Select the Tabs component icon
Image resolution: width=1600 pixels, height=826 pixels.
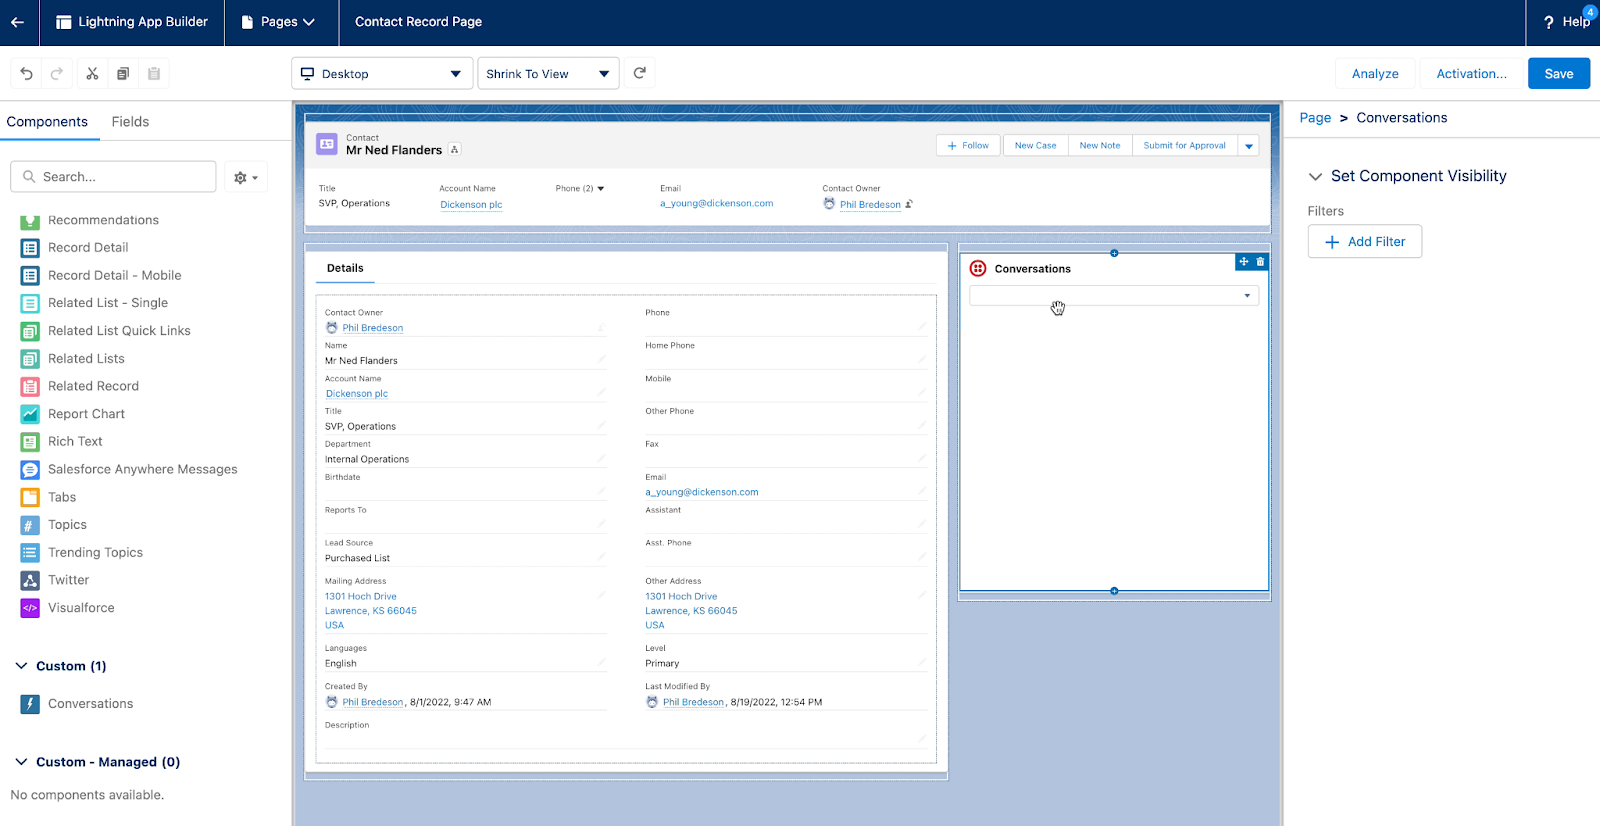point(30,497)
